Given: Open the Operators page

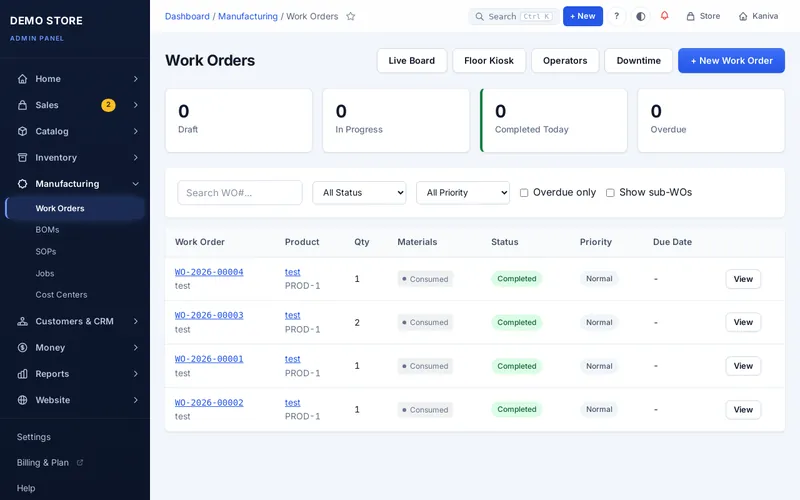Looking at the screenshot, I should tap(565, 61).
